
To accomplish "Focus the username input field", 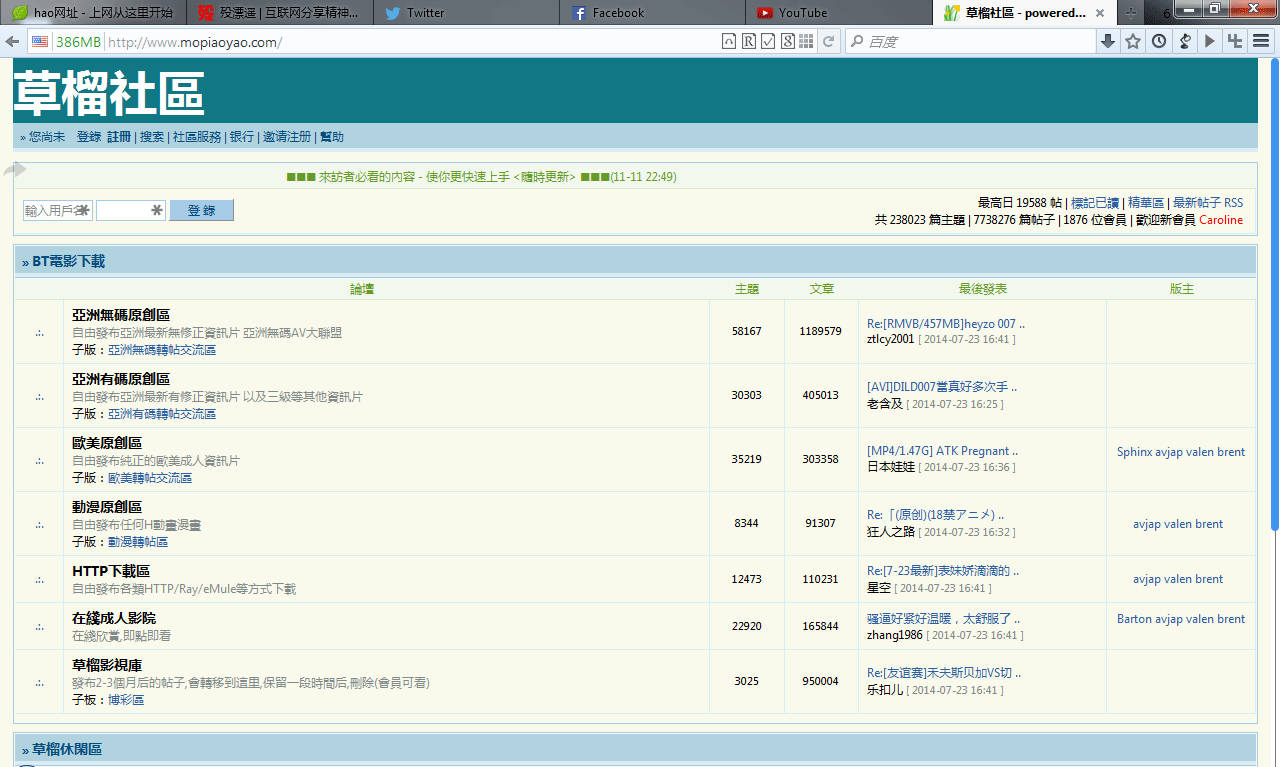I will (x=58, y=210).
